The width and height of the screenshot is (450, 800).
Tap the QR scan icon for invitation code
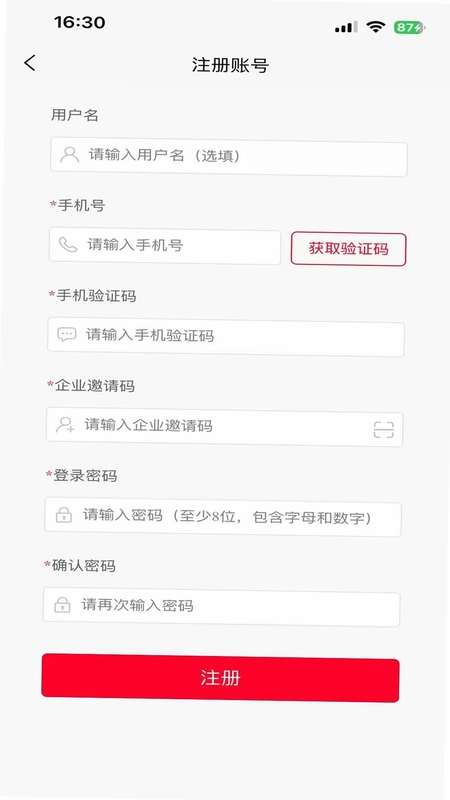pyautogui.click(x=384, y=430)
